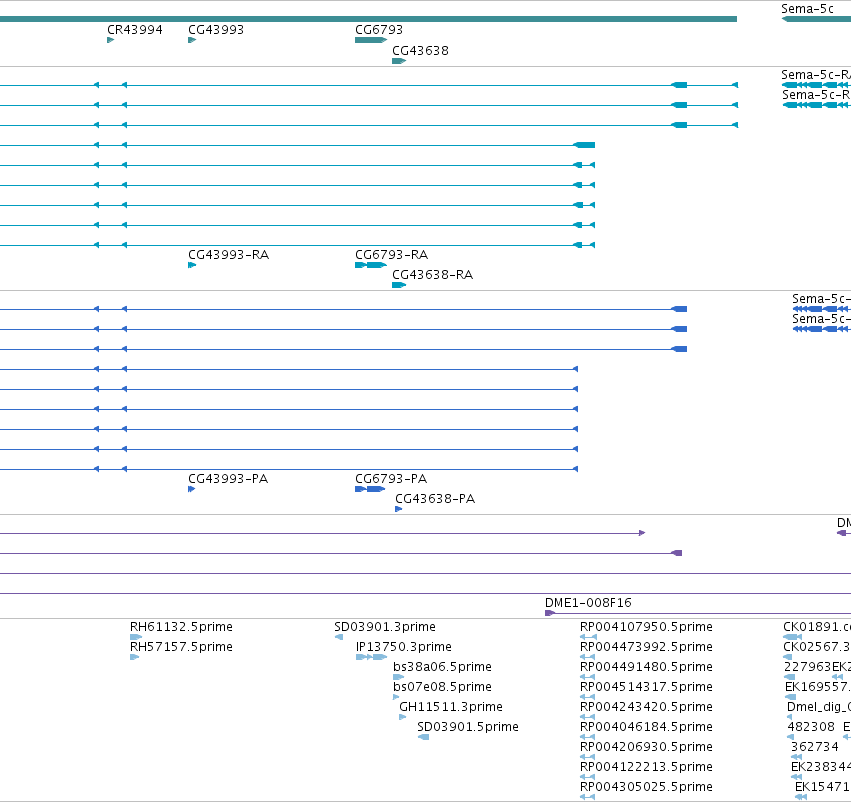Select the CG43993-RA transcript glyph
Viewport: 851px width, 802px height.
192,265
